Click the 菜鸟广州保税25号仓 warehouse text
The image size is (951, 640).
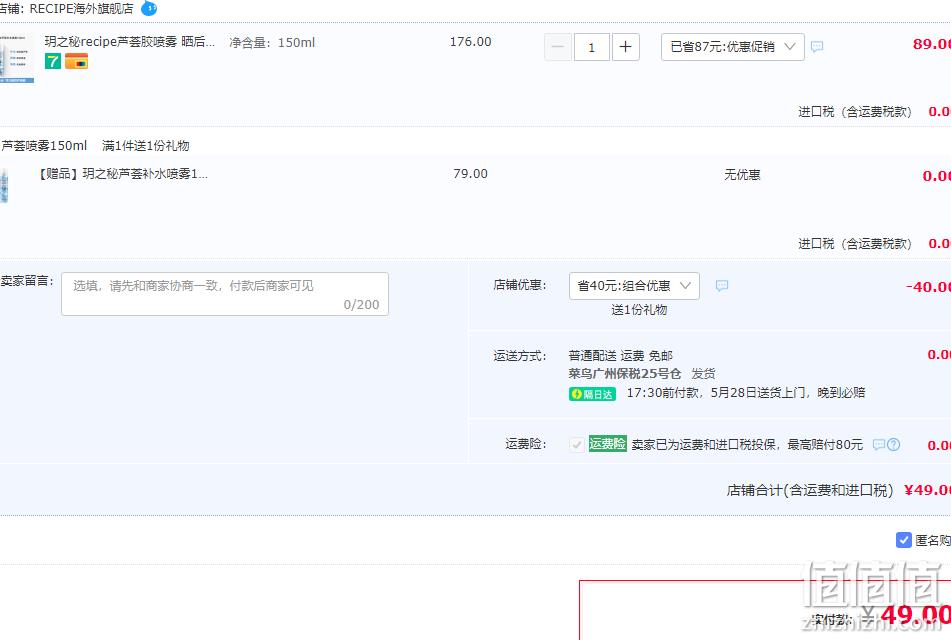click(625, 373)
